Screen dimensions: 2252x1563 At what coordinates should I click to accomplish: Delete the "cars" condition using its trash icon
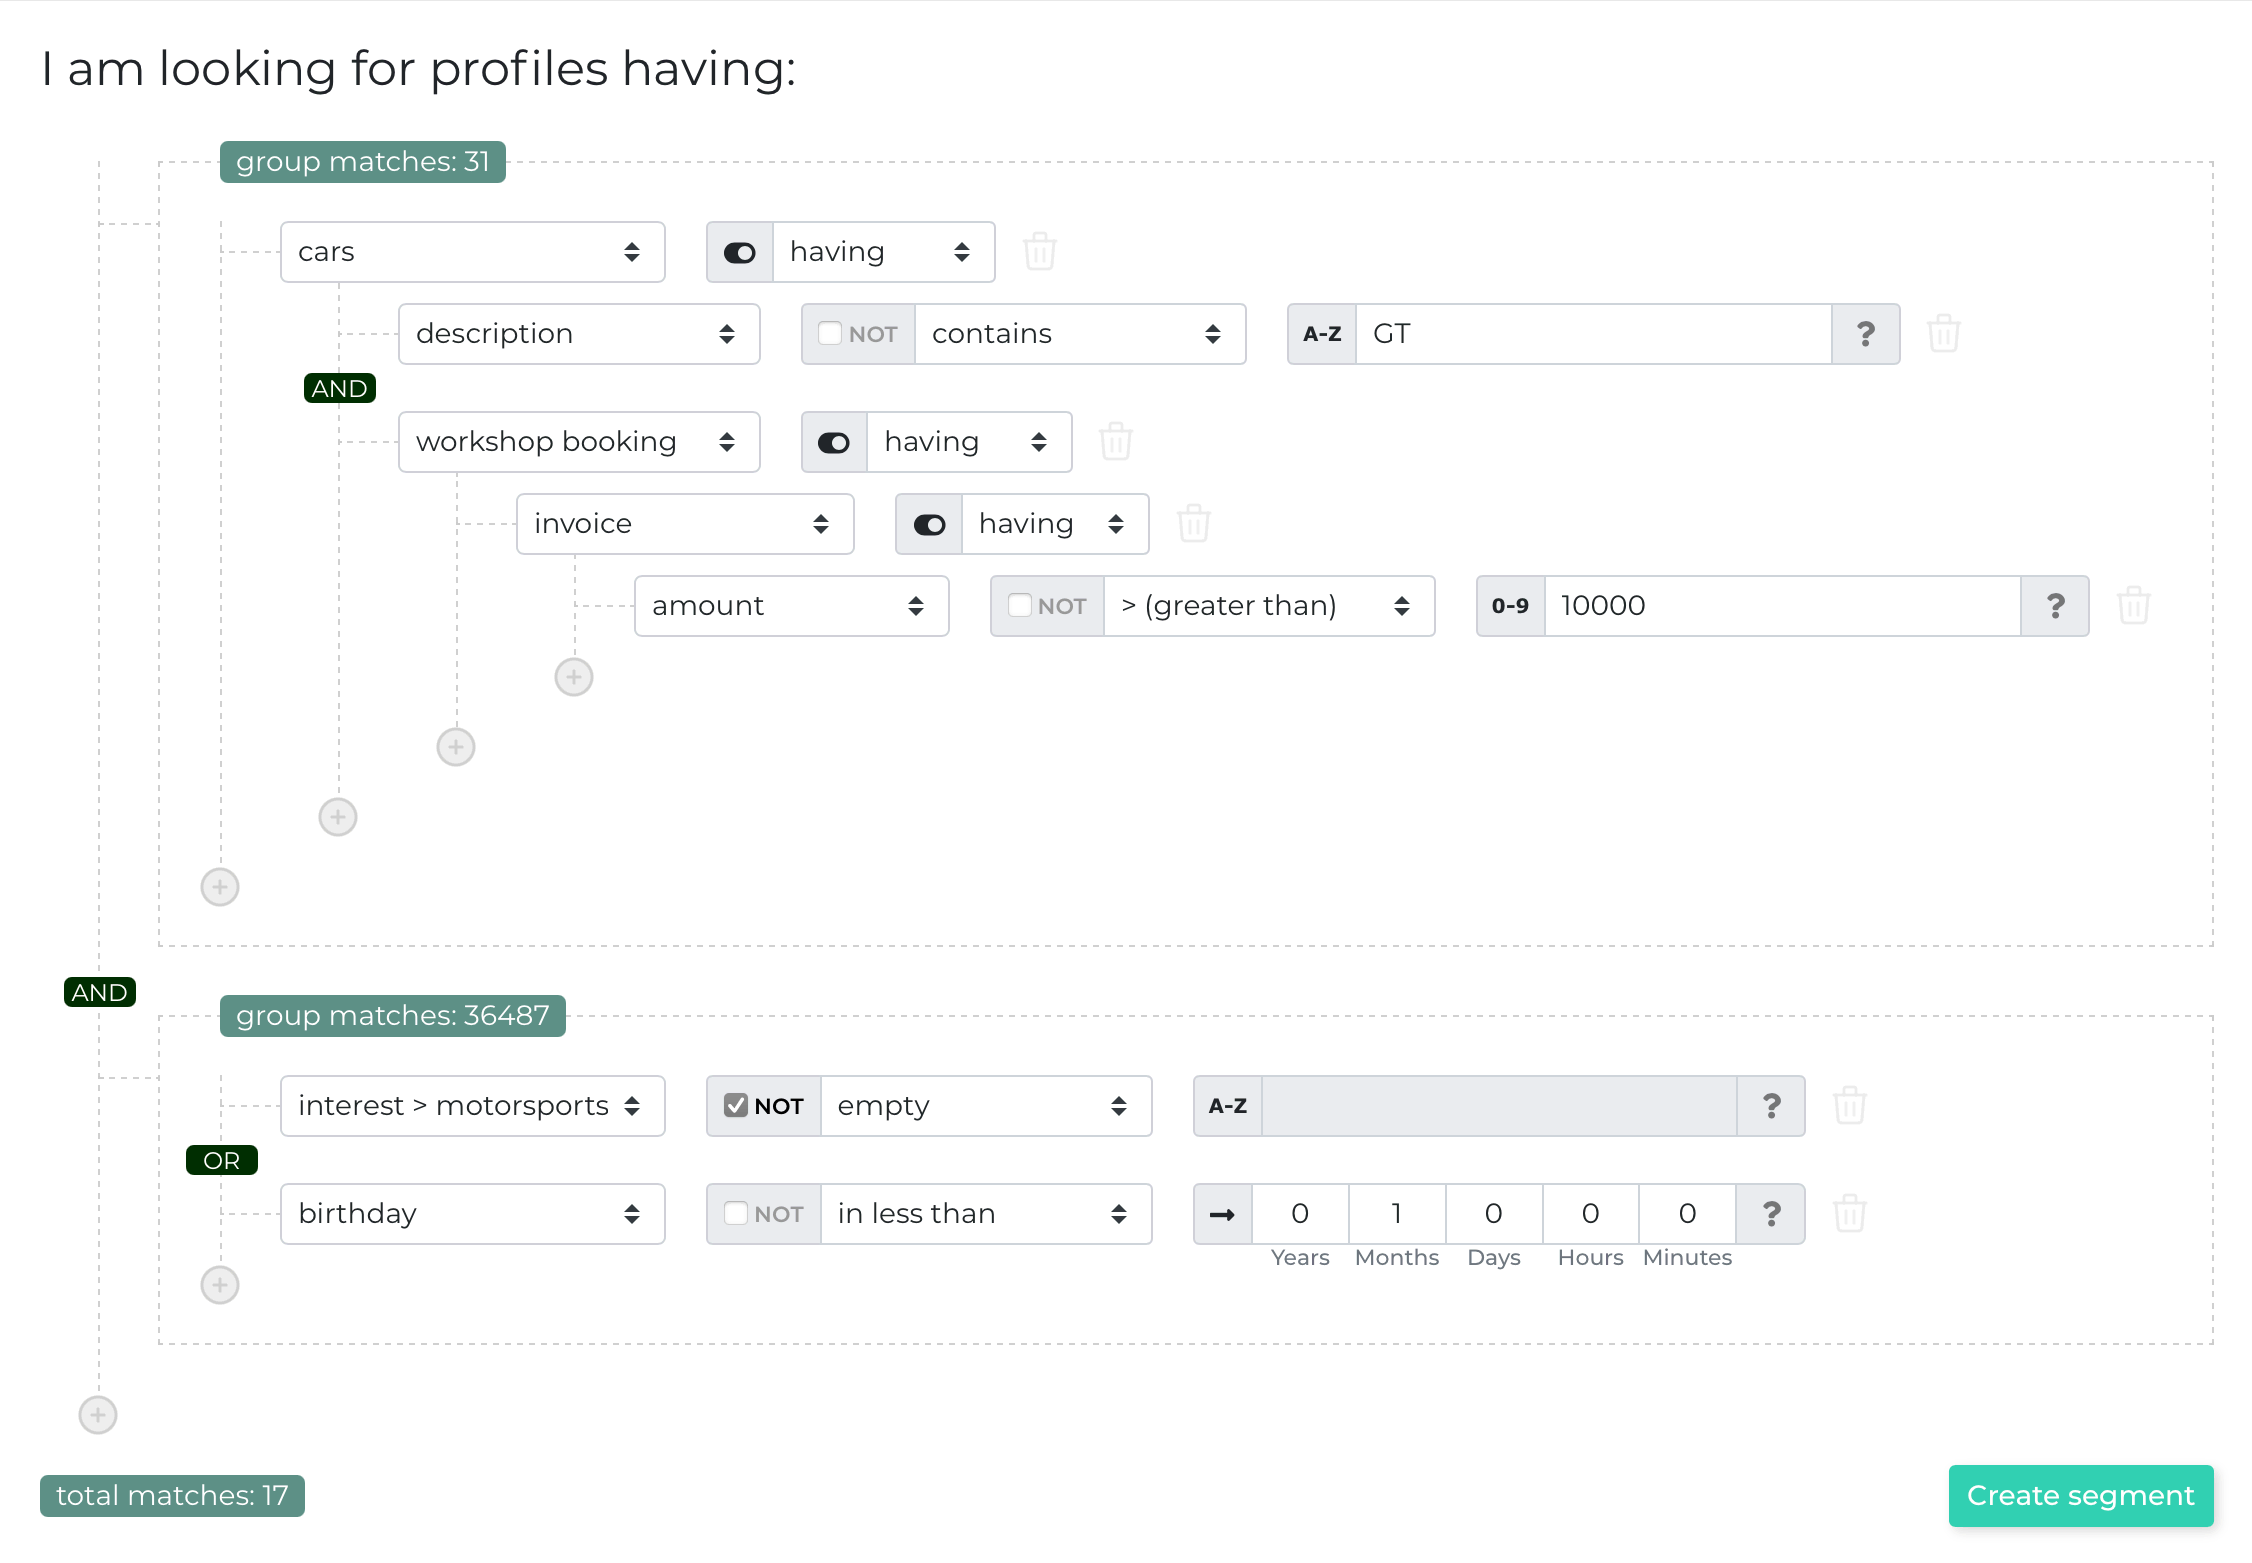[1040, 251]
